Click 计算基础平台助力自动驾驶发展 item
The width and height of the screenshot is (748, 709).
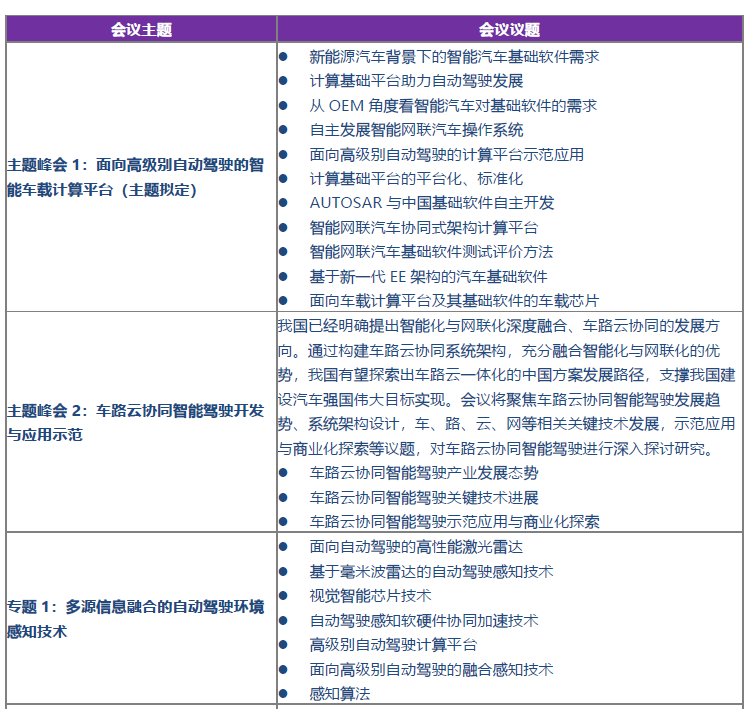416,81
